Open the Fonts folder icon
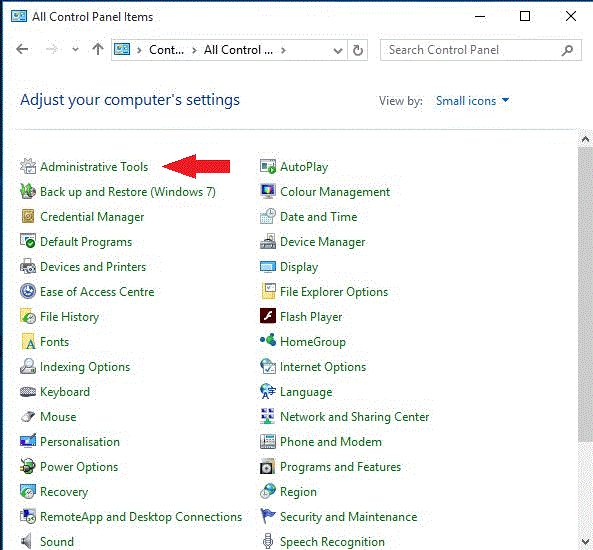 [x=28, y=341]
